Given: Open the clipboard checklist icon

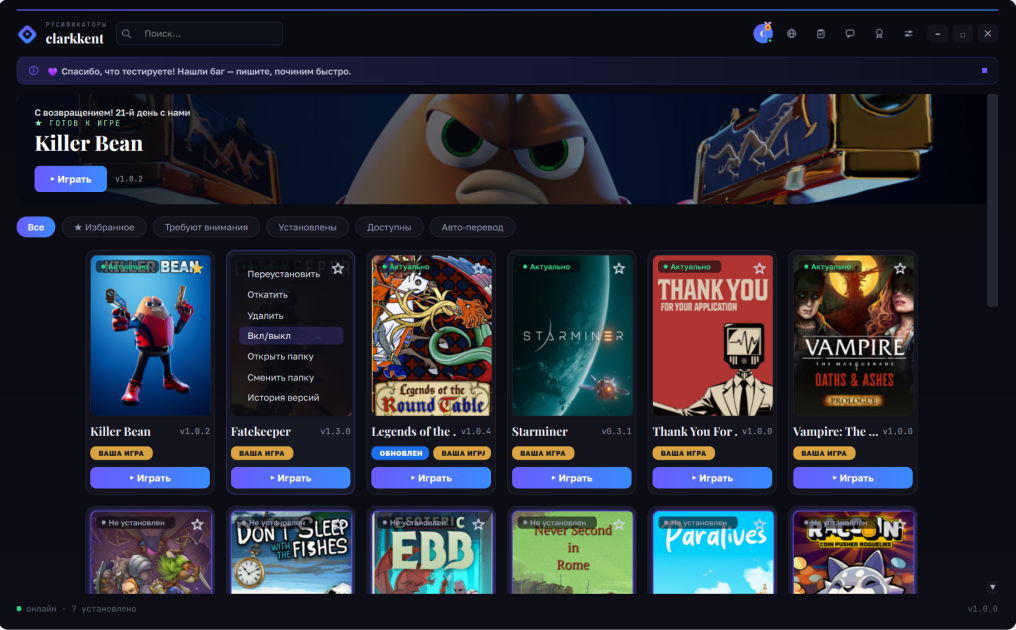Looking at the screenshot, I should click(820, 34).
